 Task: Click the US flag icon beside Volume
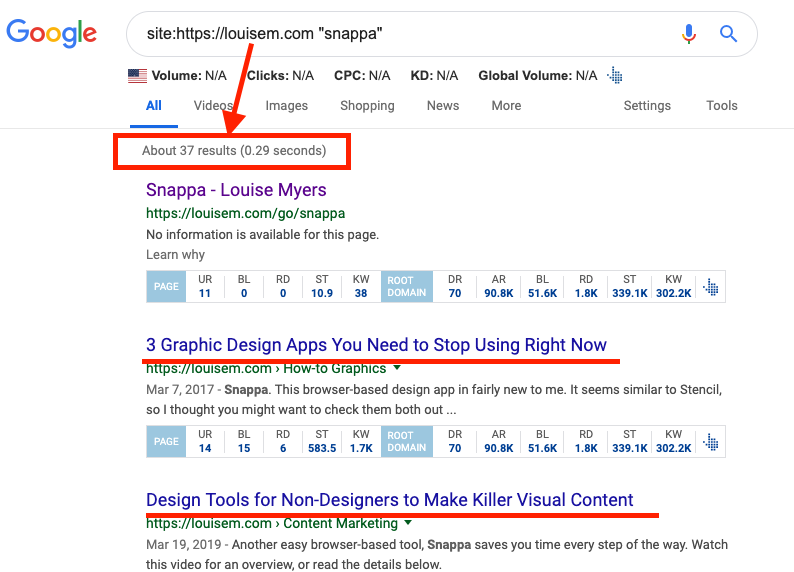[x=137, y=76]
